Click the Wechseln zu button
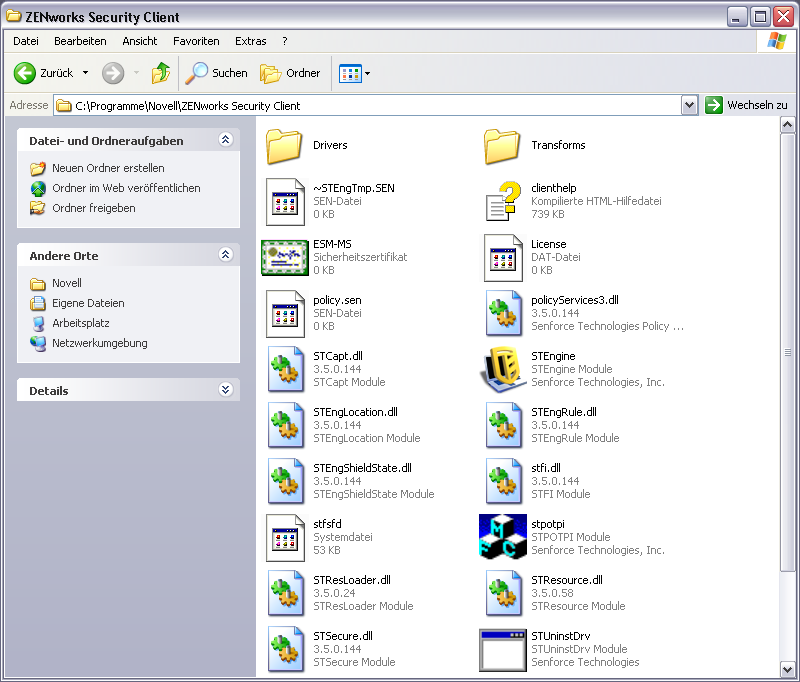 pos(746,105)
